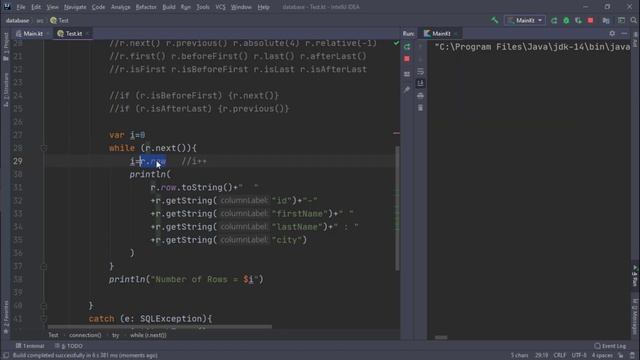
Task: Click the Debug bug icon in the top toolbar
Action: [x=566, y=20]
